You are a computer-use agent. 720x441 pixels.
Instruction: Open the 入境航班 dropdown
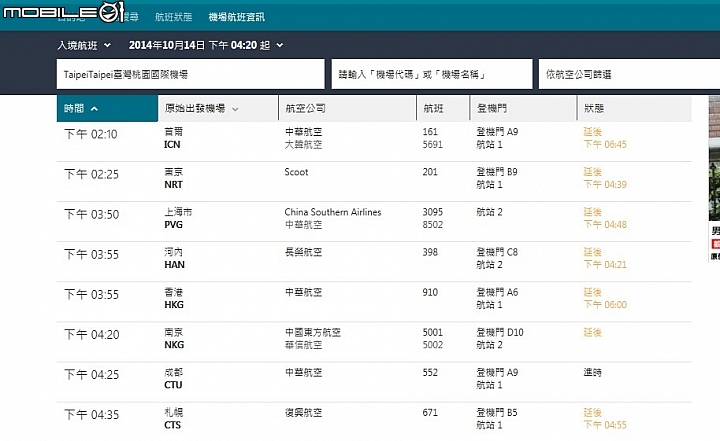point(84,45)
